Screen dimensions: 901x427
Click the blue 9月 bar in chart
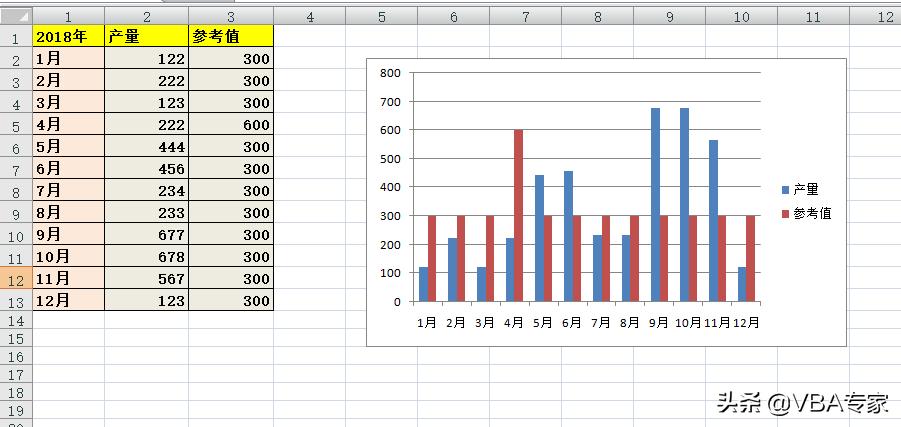(655, 205)
